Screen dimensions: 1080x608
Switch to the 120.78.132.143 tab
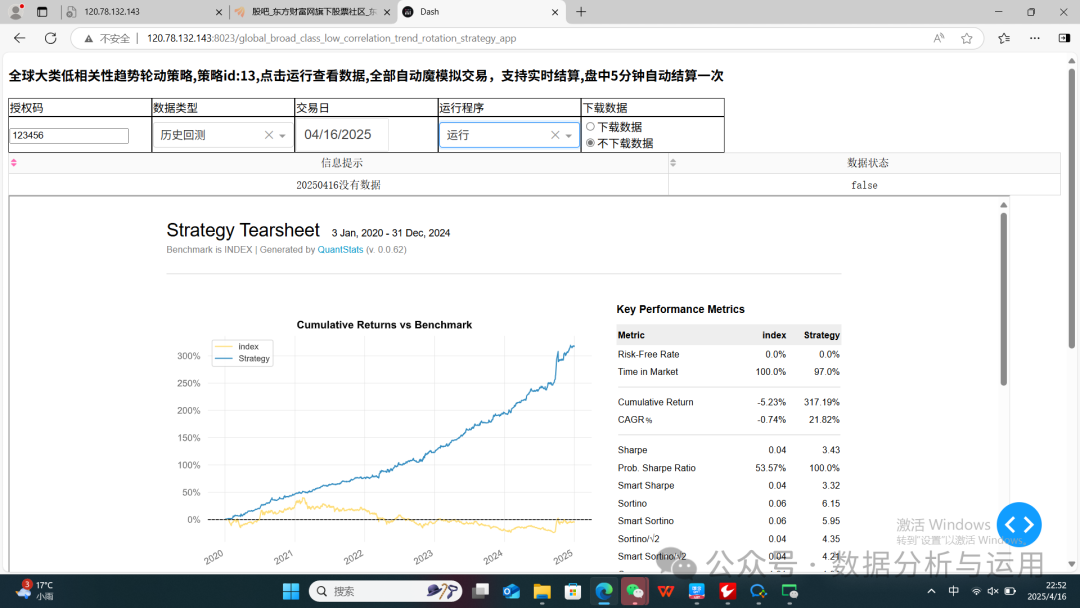(143, 12)
